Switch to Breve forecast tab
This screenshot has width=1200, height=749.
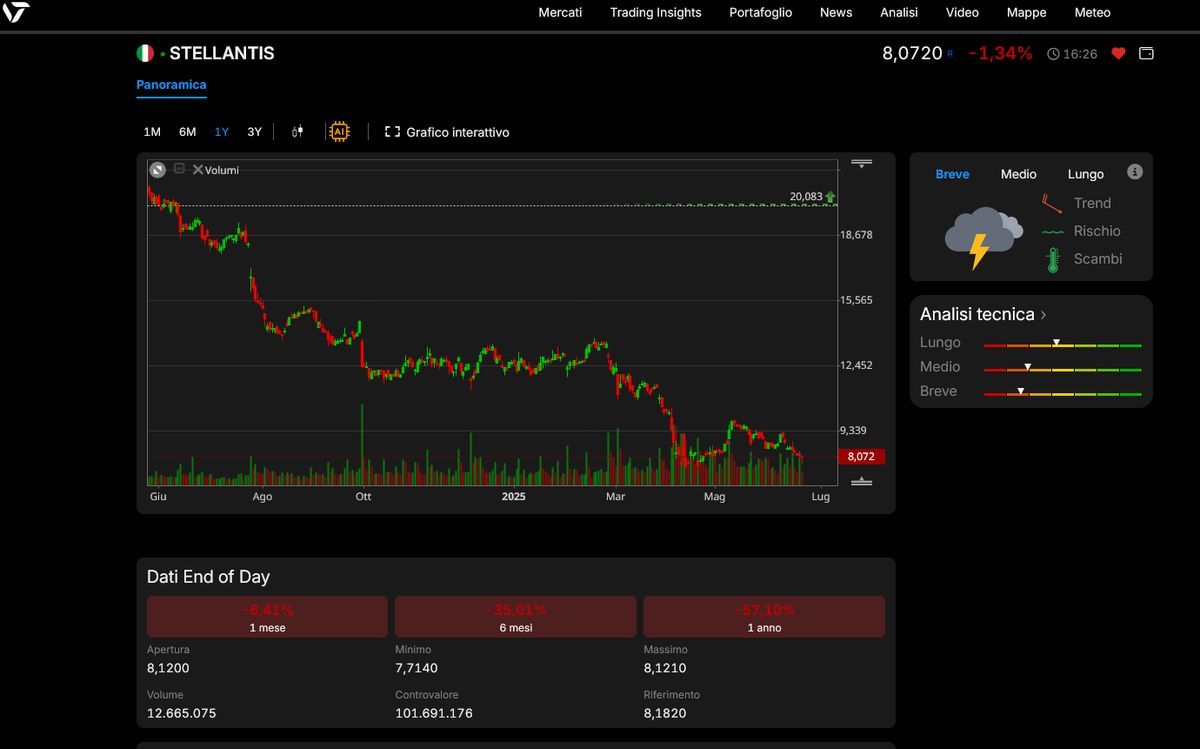pyautogui.click(x=952, y=174)
